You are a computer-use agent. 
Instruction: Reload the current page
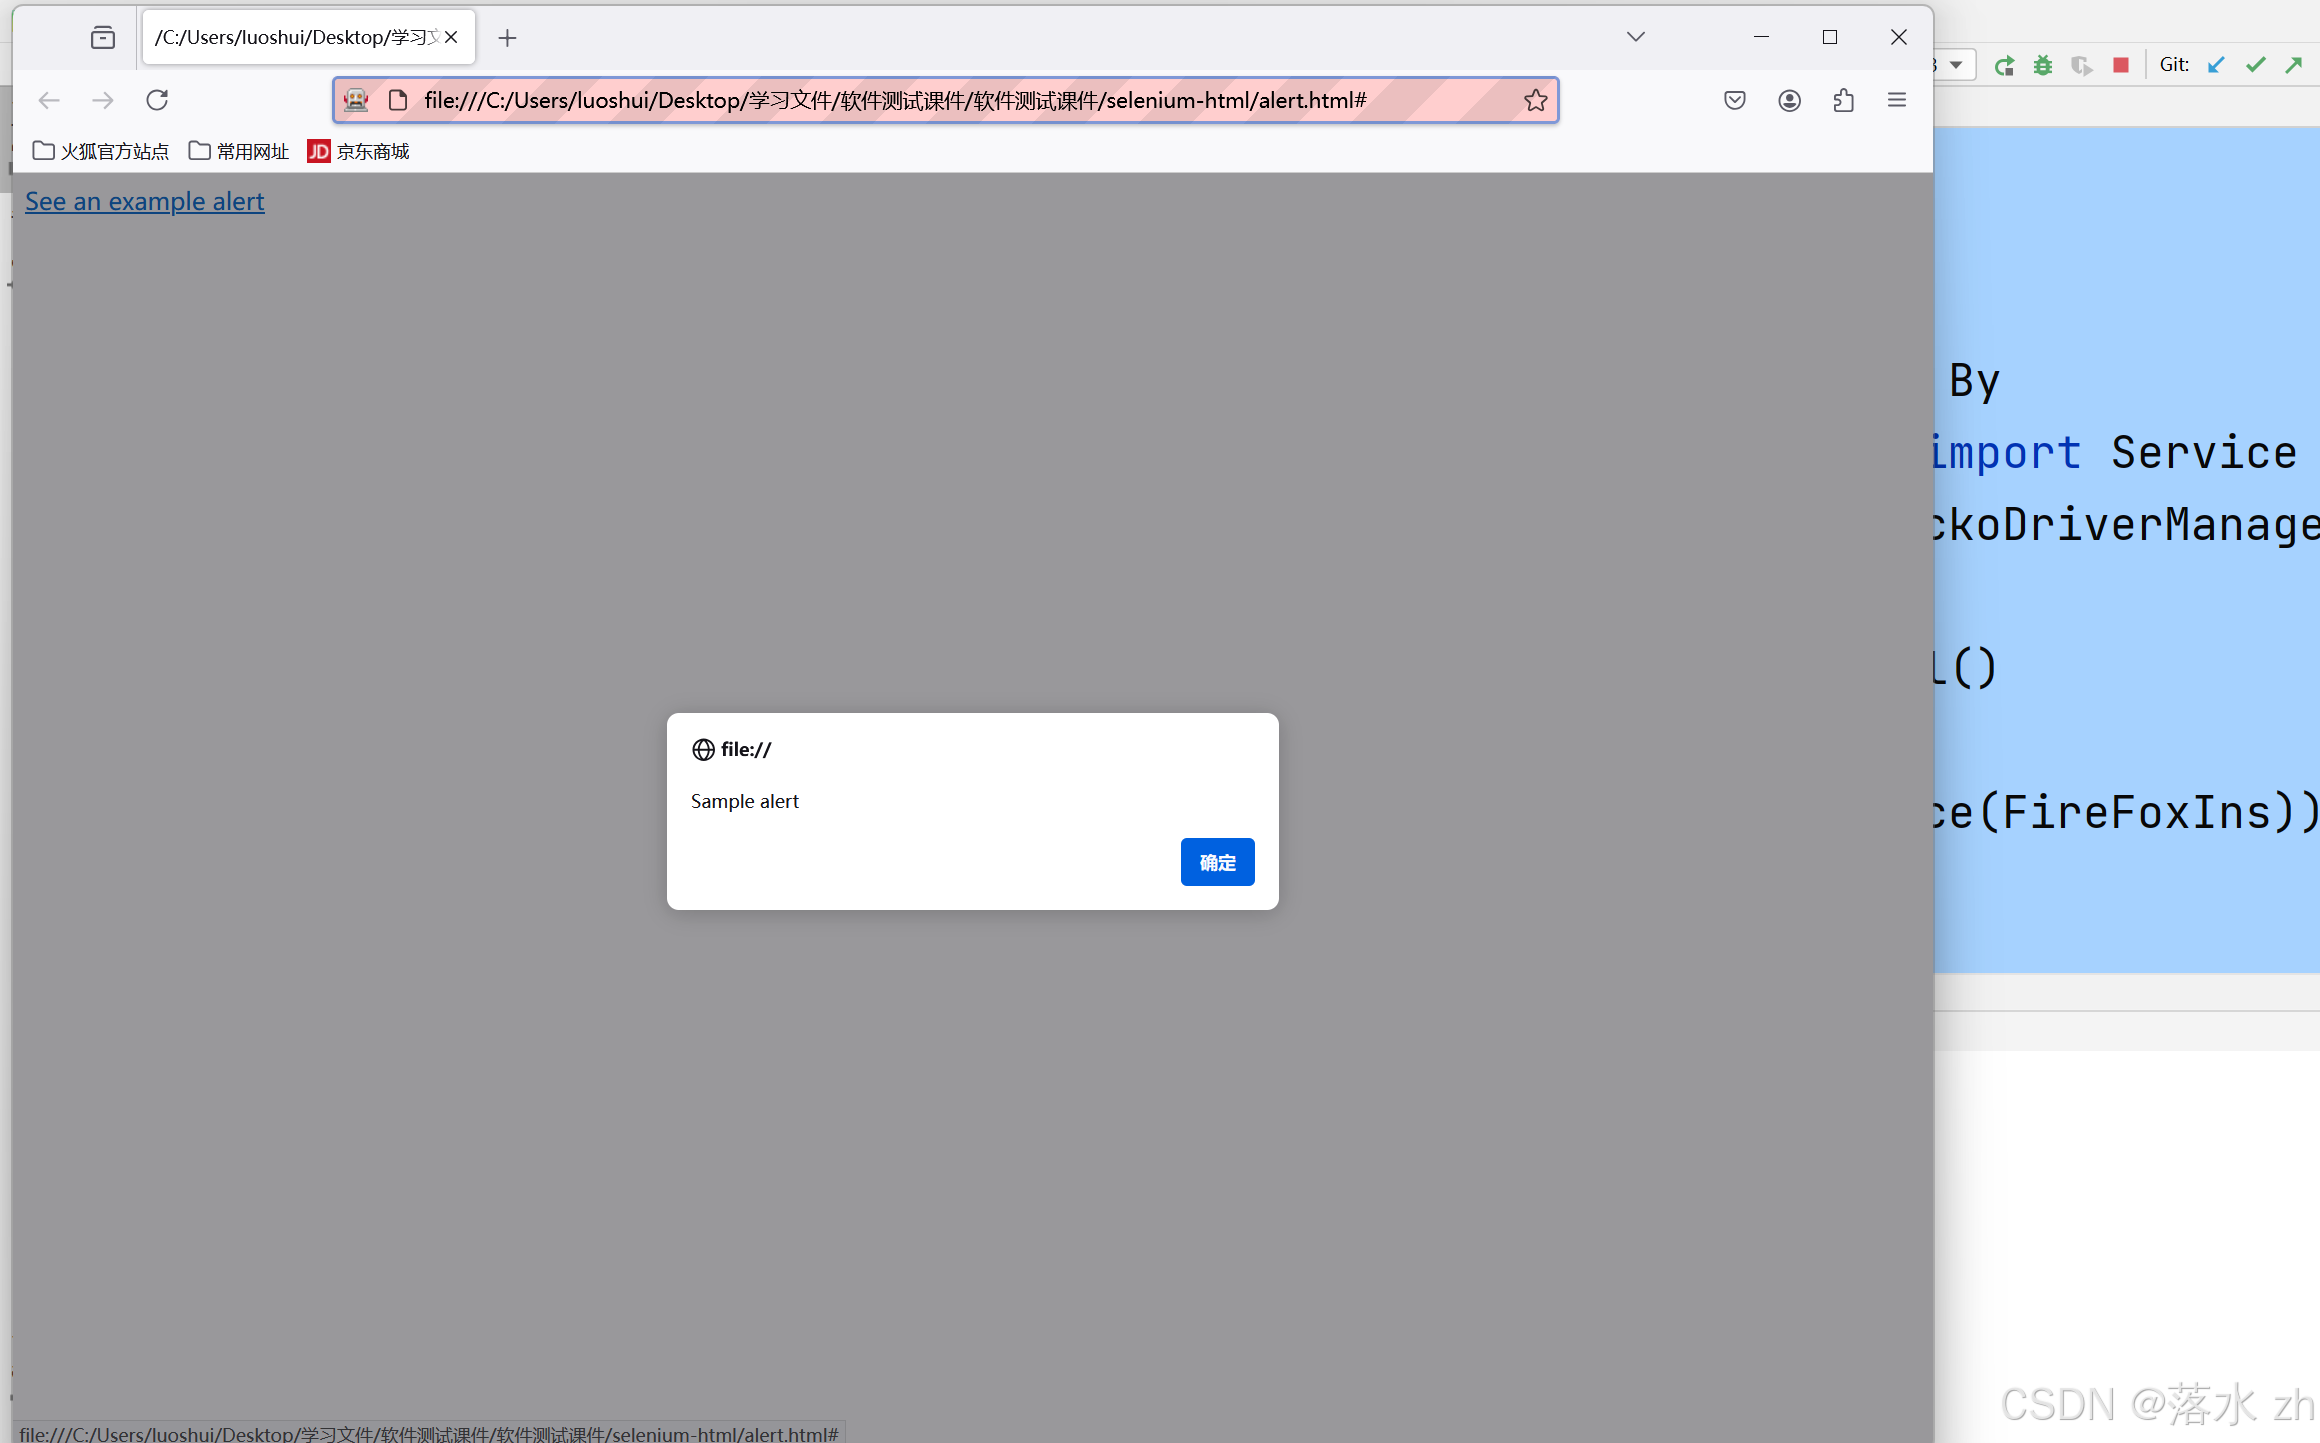157,100
